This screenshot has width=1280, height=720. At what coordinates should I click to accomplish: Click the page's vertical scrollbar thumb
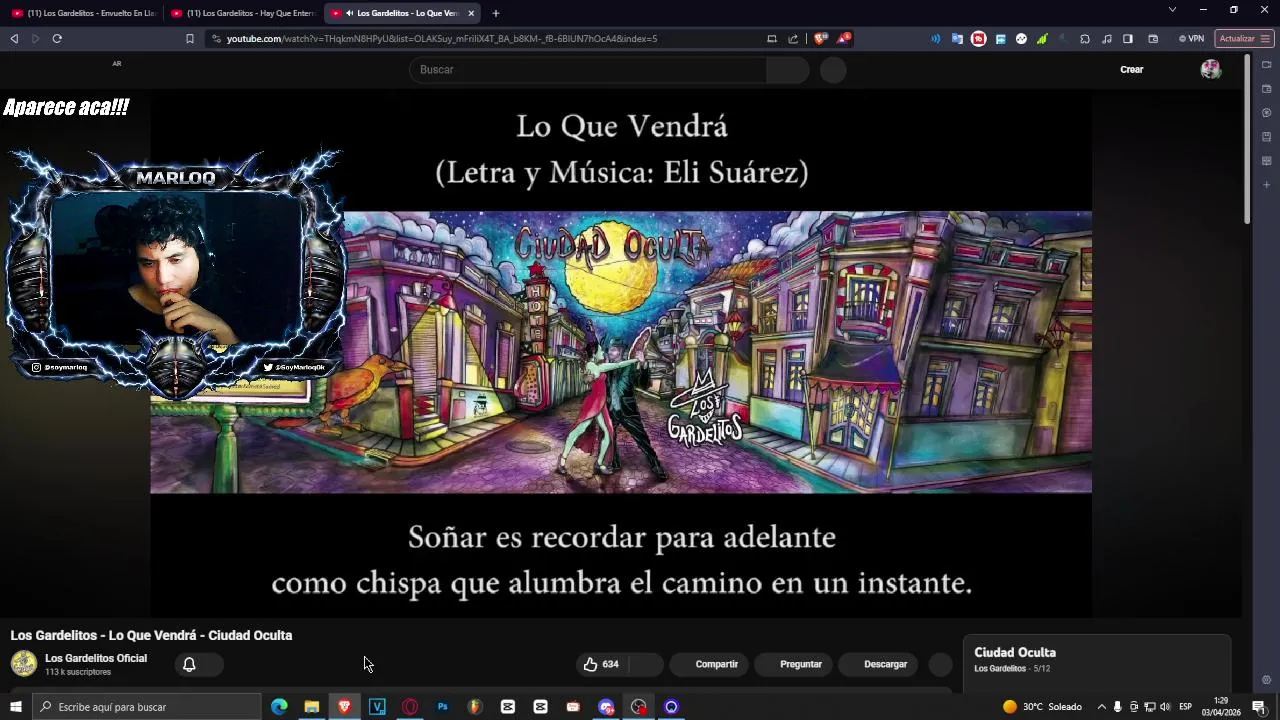click(1246, 139)
